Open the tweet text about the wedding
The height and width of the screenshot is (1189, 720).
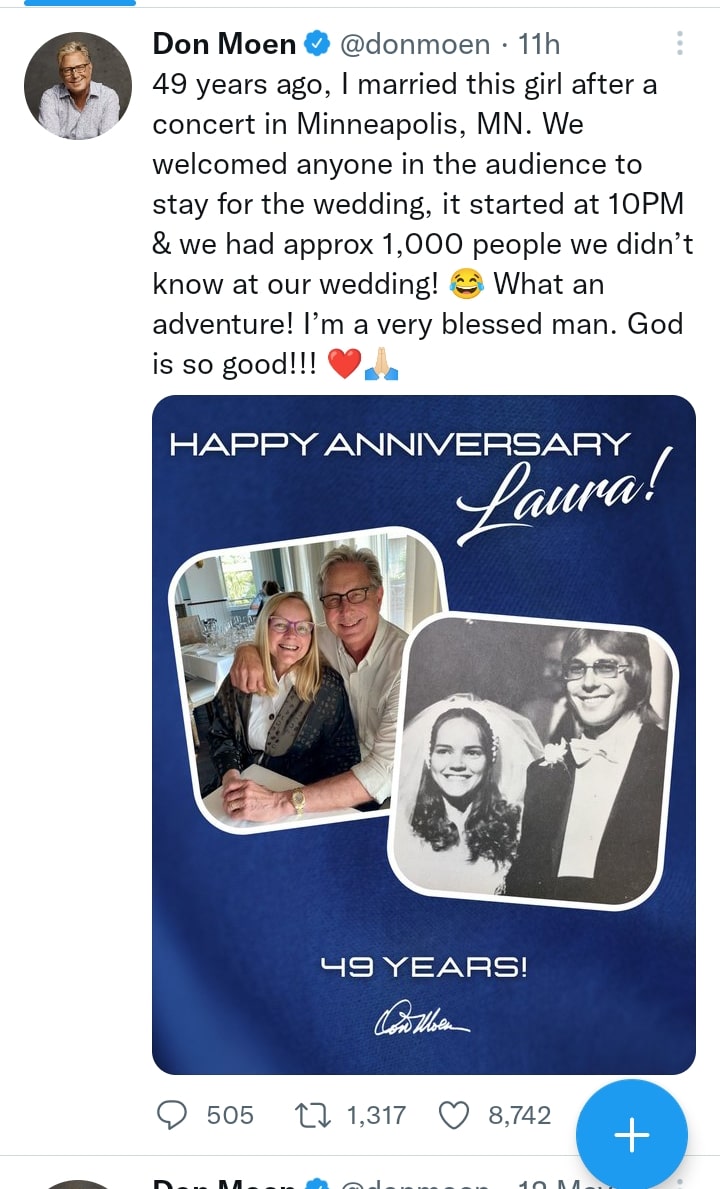(420, 224)
